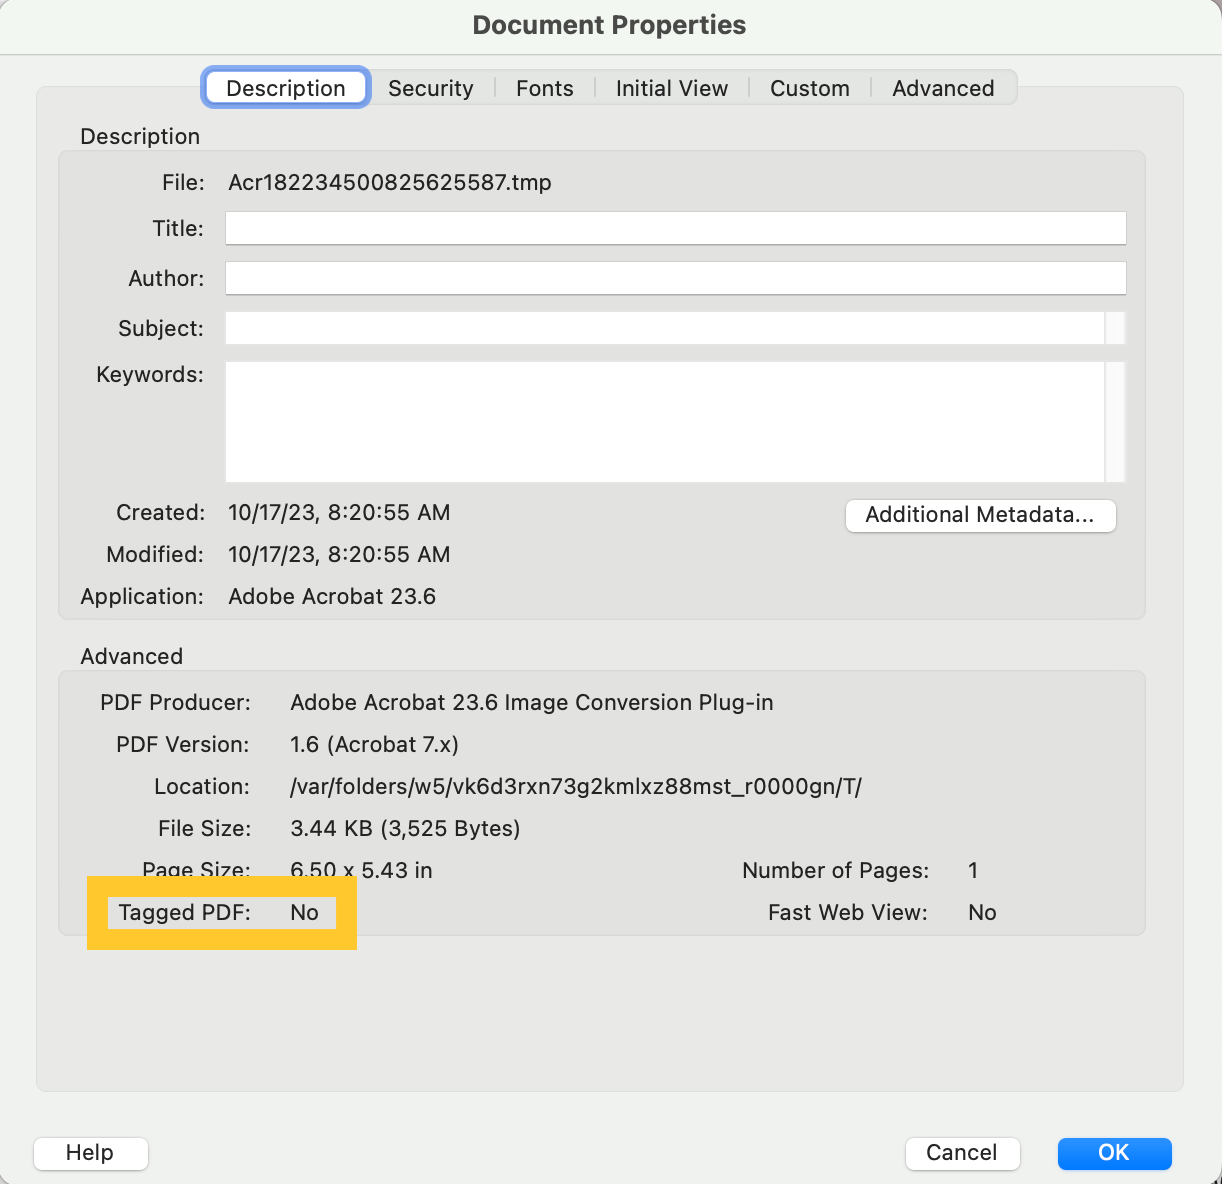
Task: Confirm with the OK button
Action: pyautogui.click(x=1114, y=1152)
